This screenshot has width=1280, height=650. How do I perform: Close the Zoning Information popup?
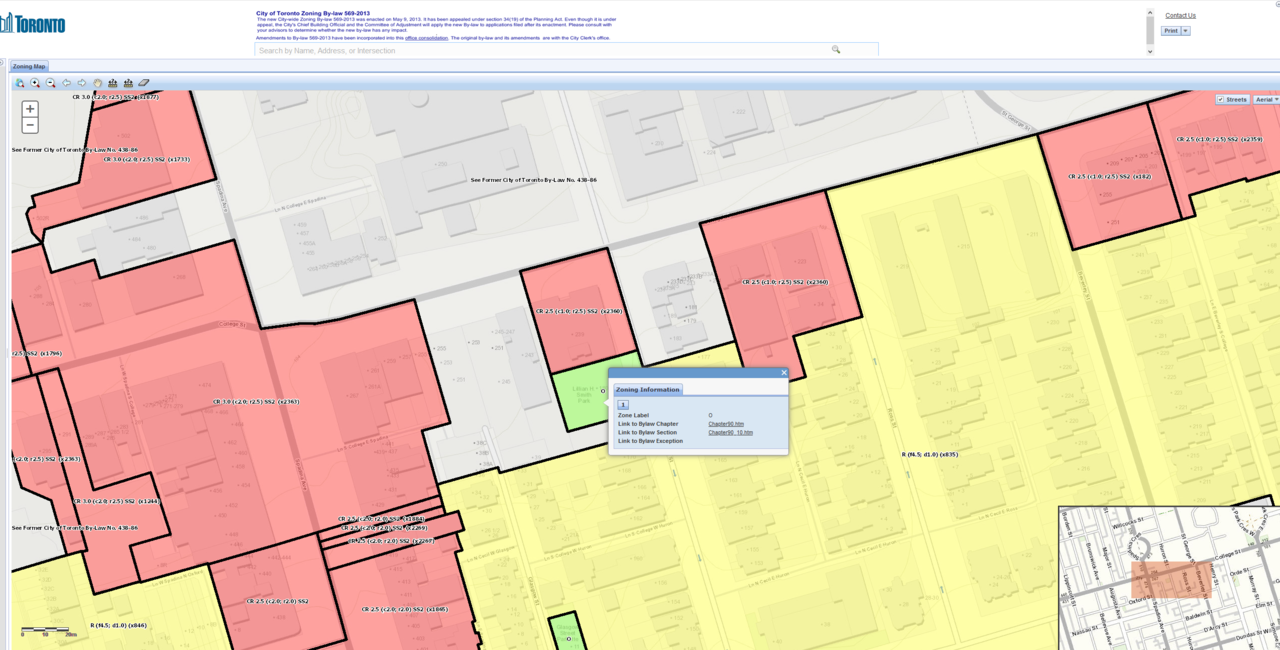[784, 373]
